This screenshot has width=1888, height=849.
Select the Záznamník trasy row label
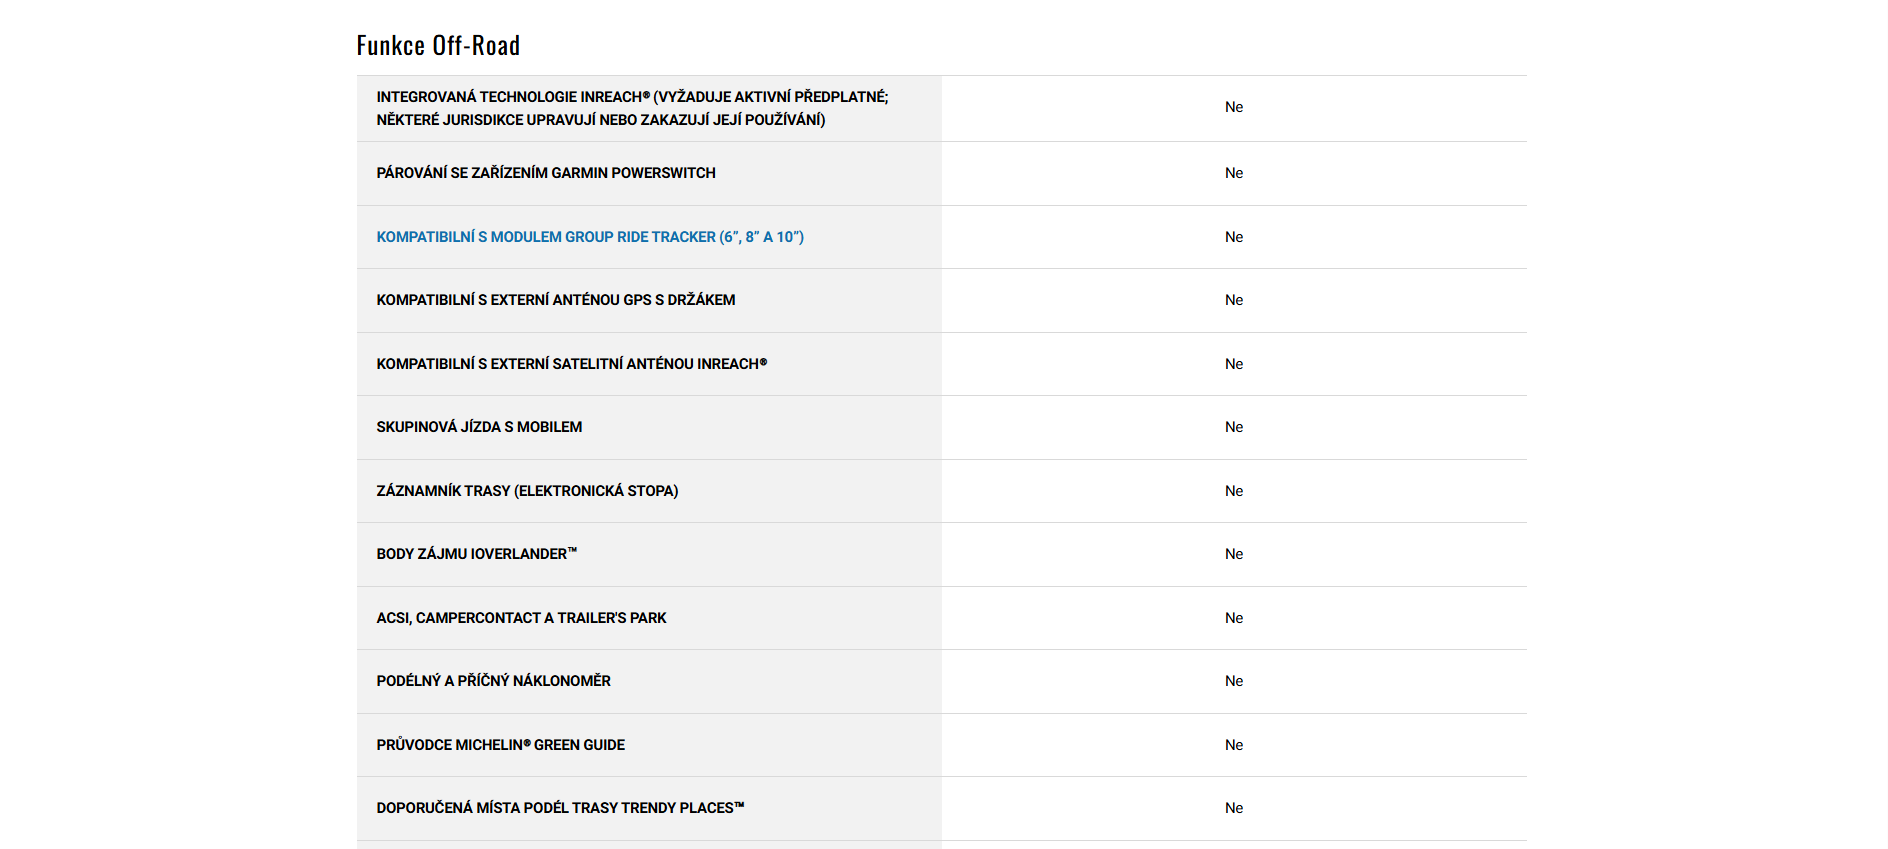pos(527,491)
